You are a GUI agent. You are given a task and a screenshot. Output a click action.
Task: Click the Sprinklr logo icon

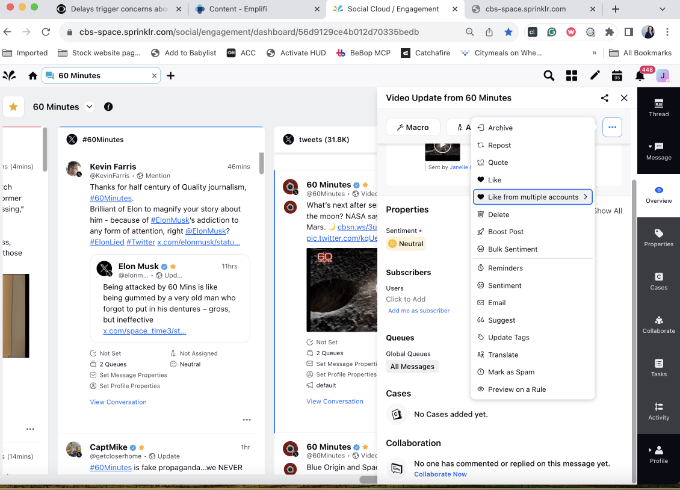10,75
